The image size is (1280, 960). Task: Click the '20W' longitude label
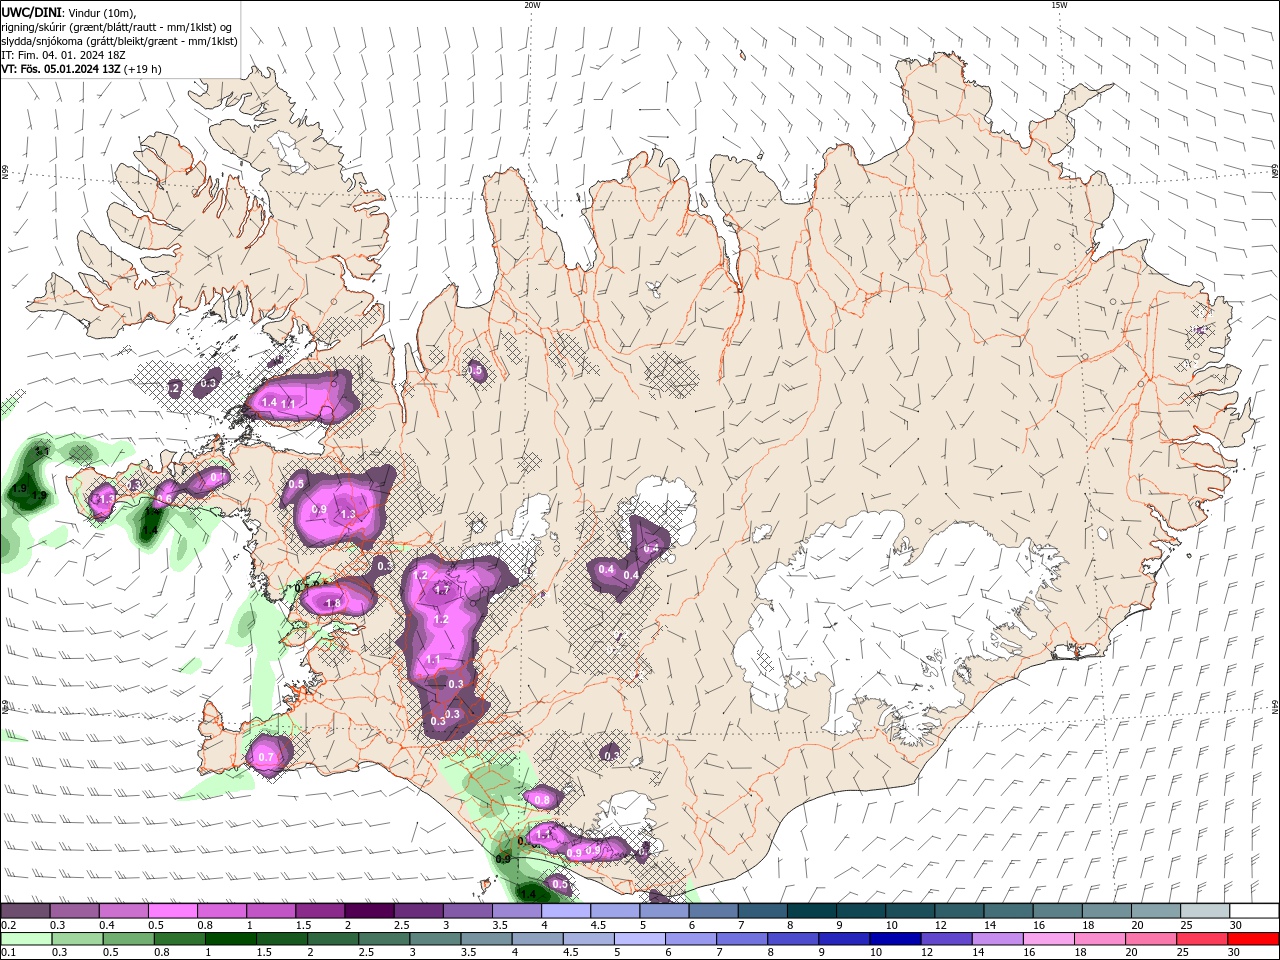pyautogui.click(x=532, y=5)
